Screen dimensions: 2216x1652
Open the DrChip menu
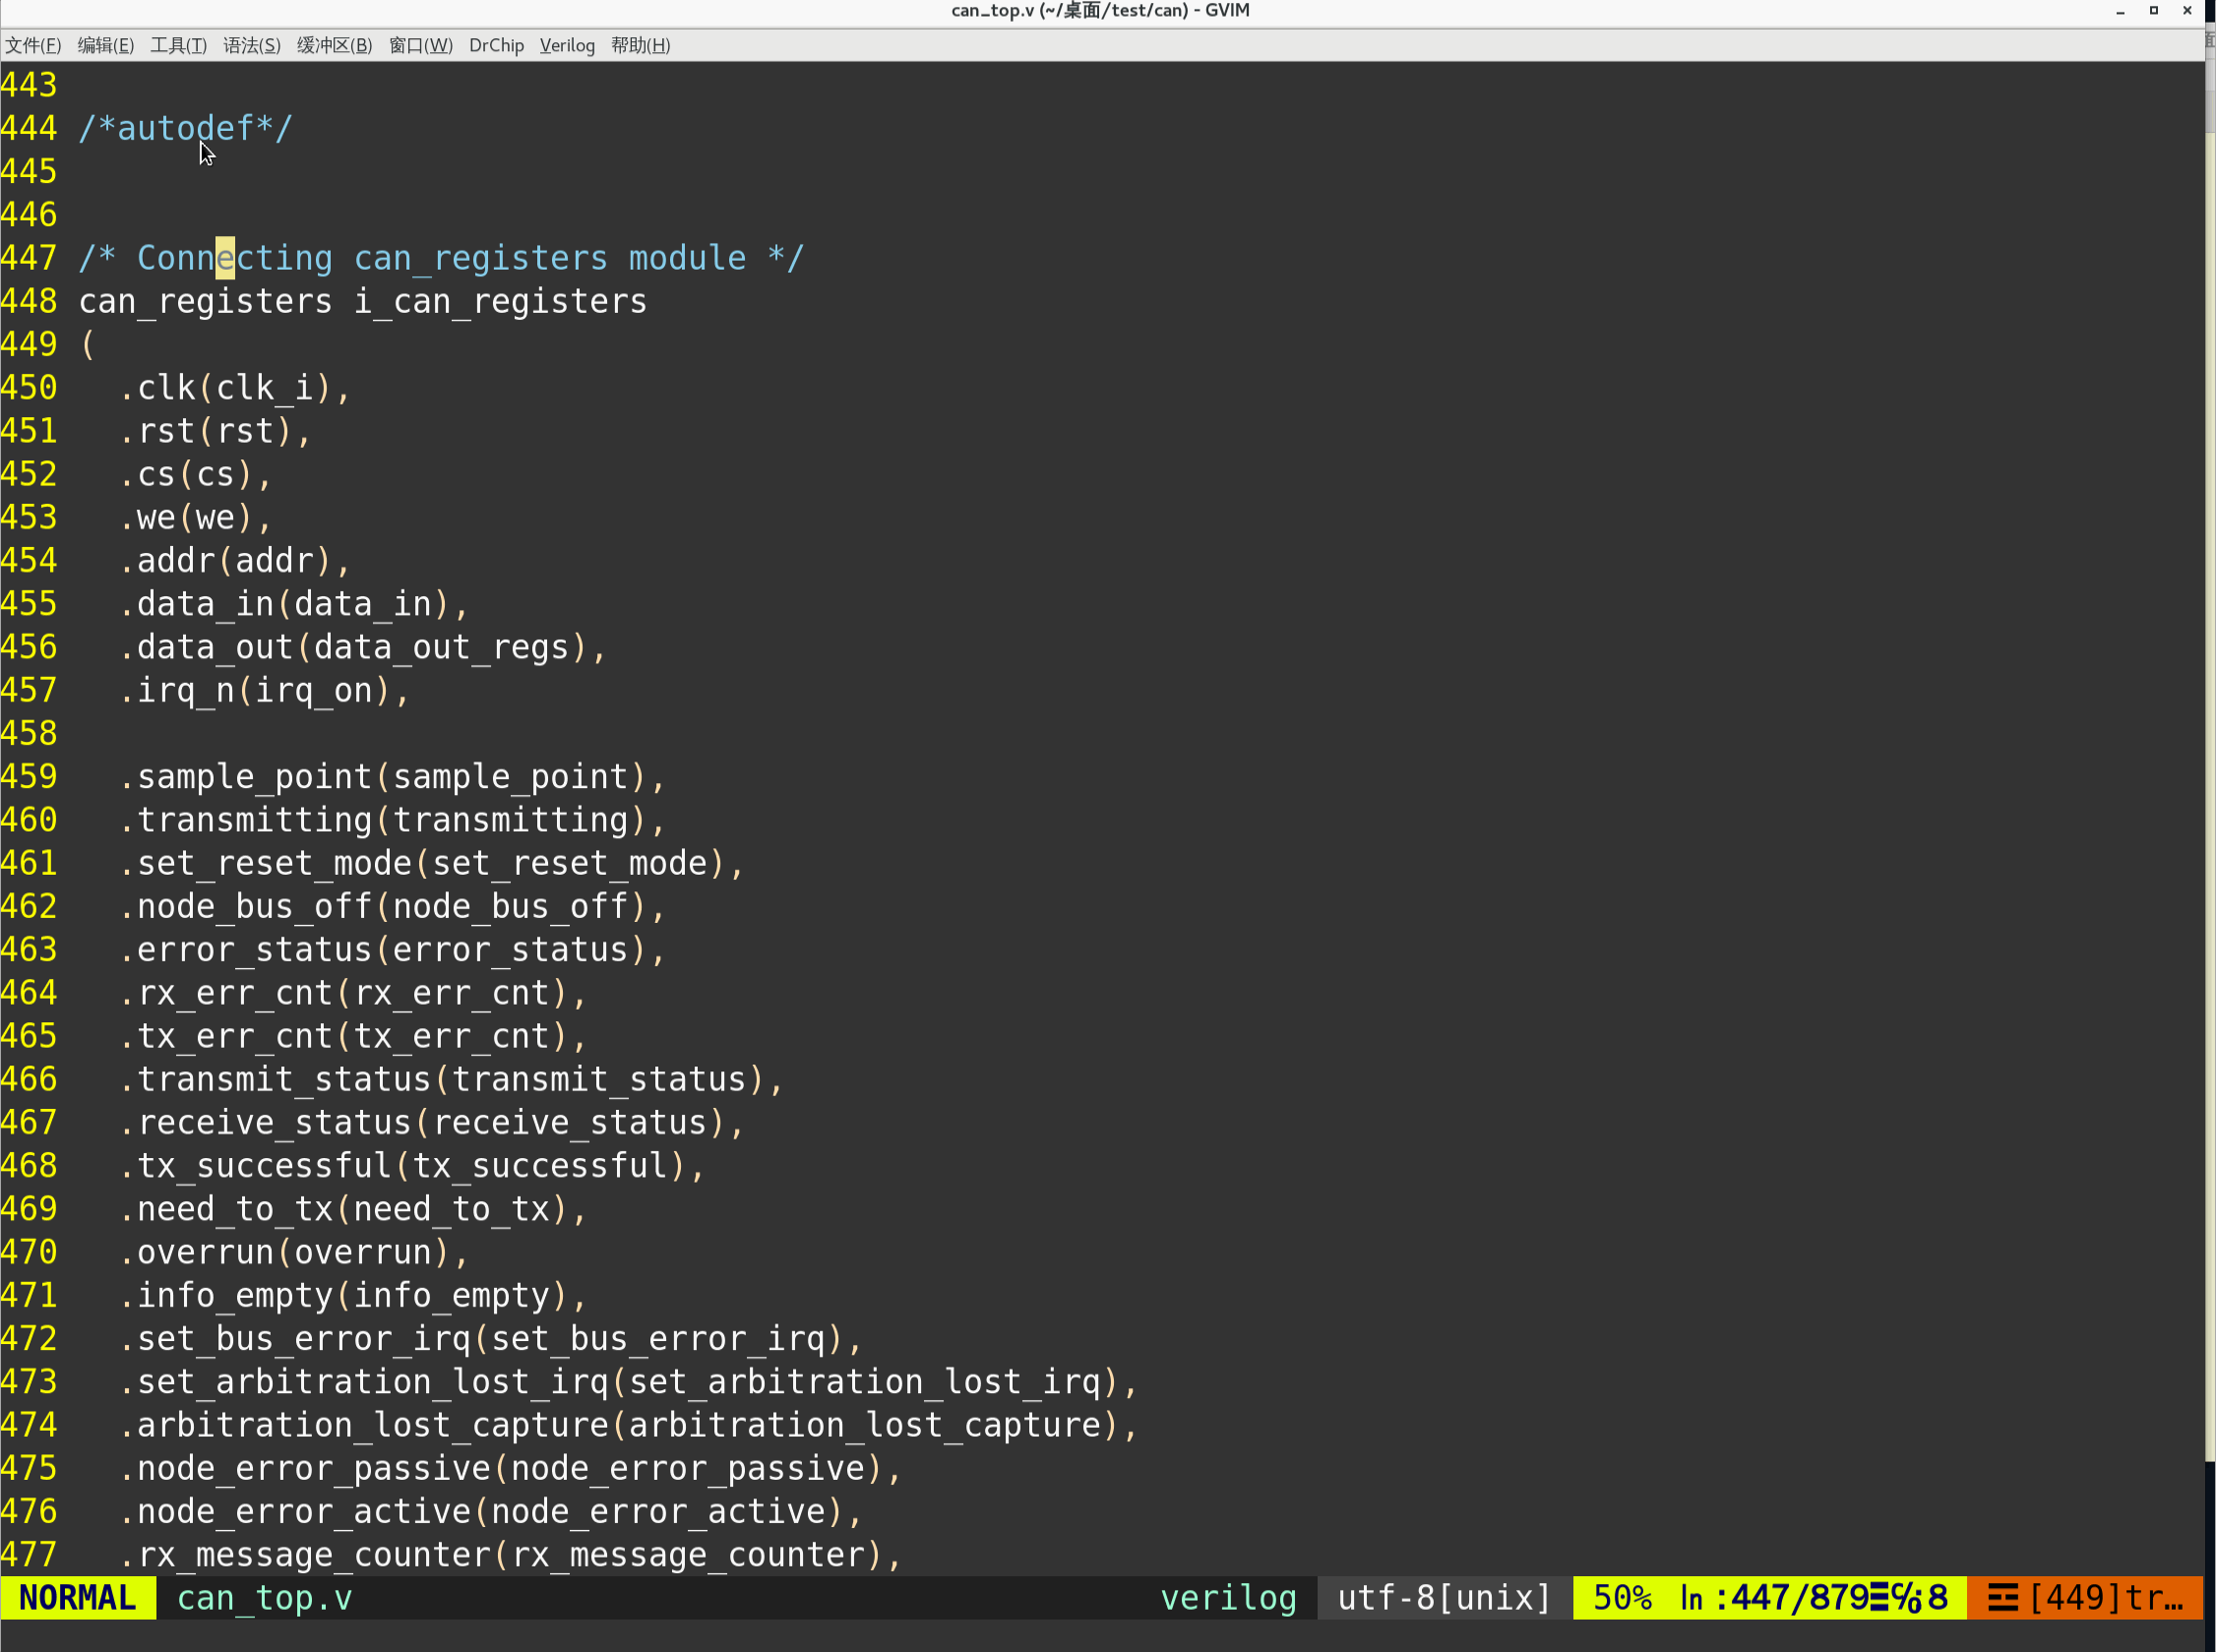[x=497, y=45]
